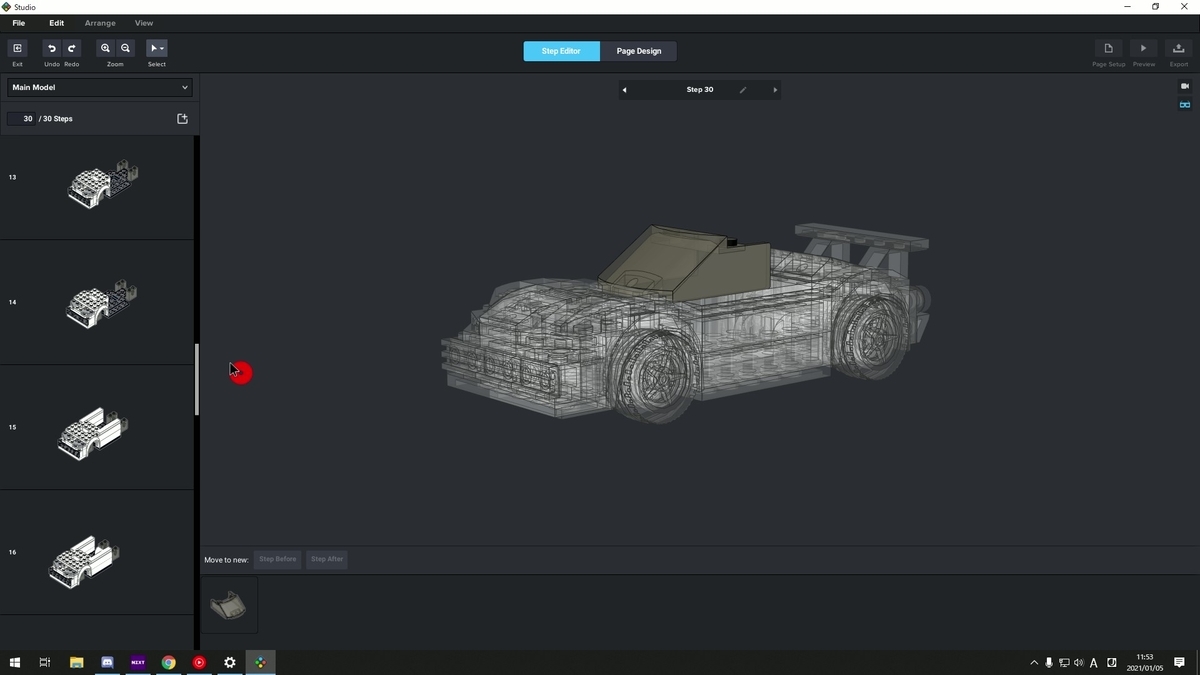
Task: Click the Step Before button
Action: (278, 559)
